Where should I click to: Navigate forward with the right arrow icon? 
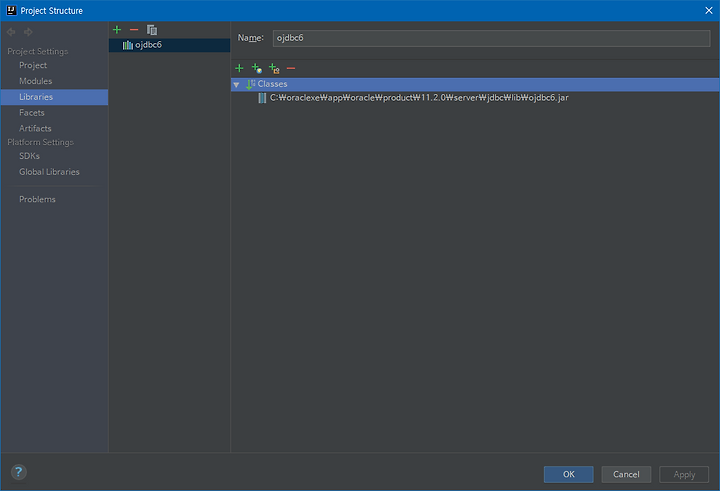28,32
